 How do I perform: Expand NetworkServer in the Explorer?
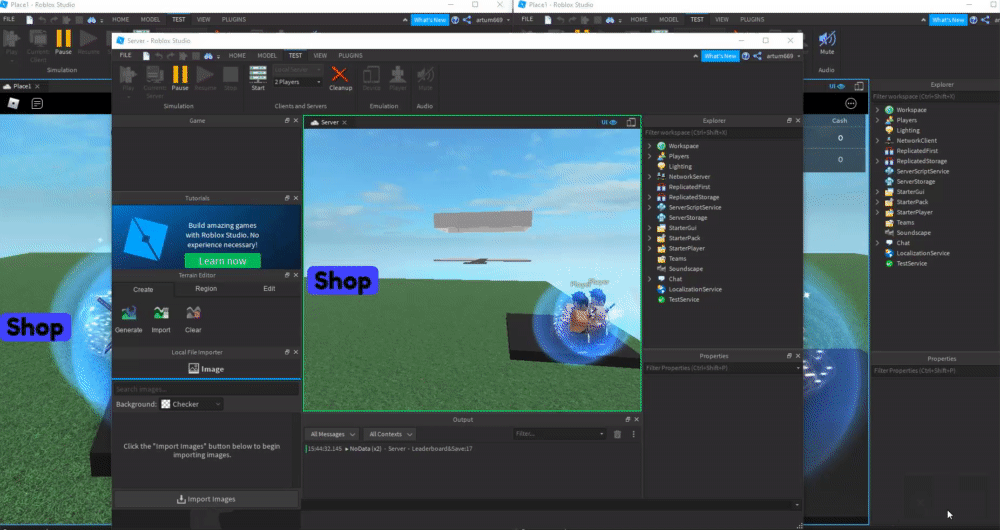pyautogui.click(x=650, y=177)
